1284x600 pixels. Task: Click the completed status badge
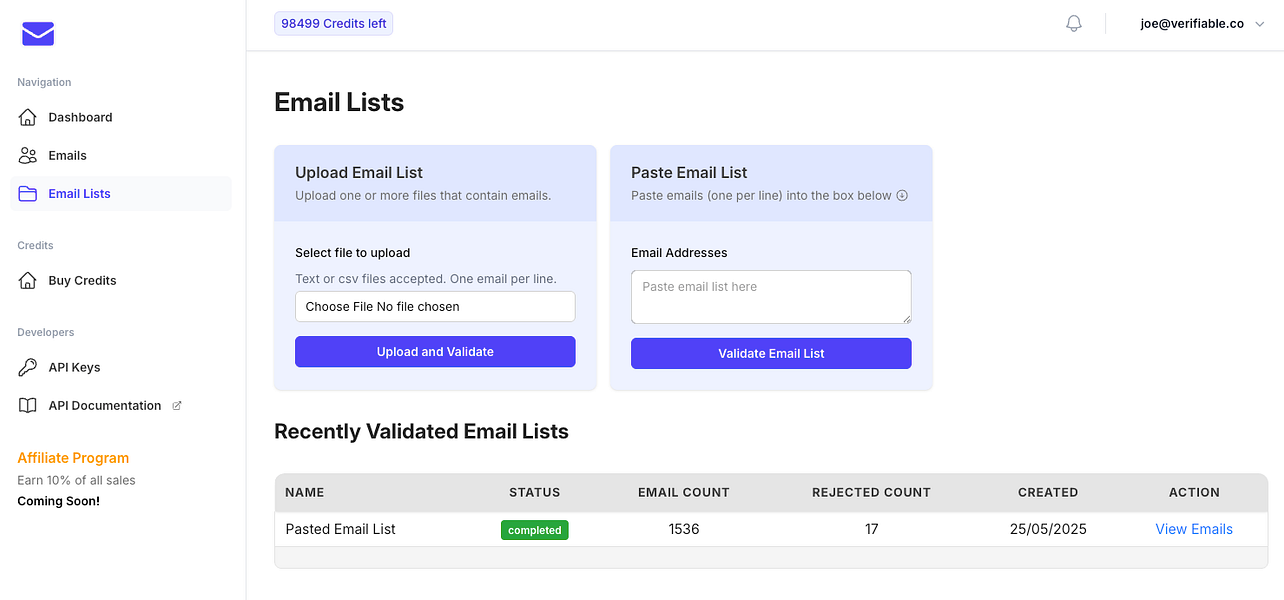click(534, 530)
